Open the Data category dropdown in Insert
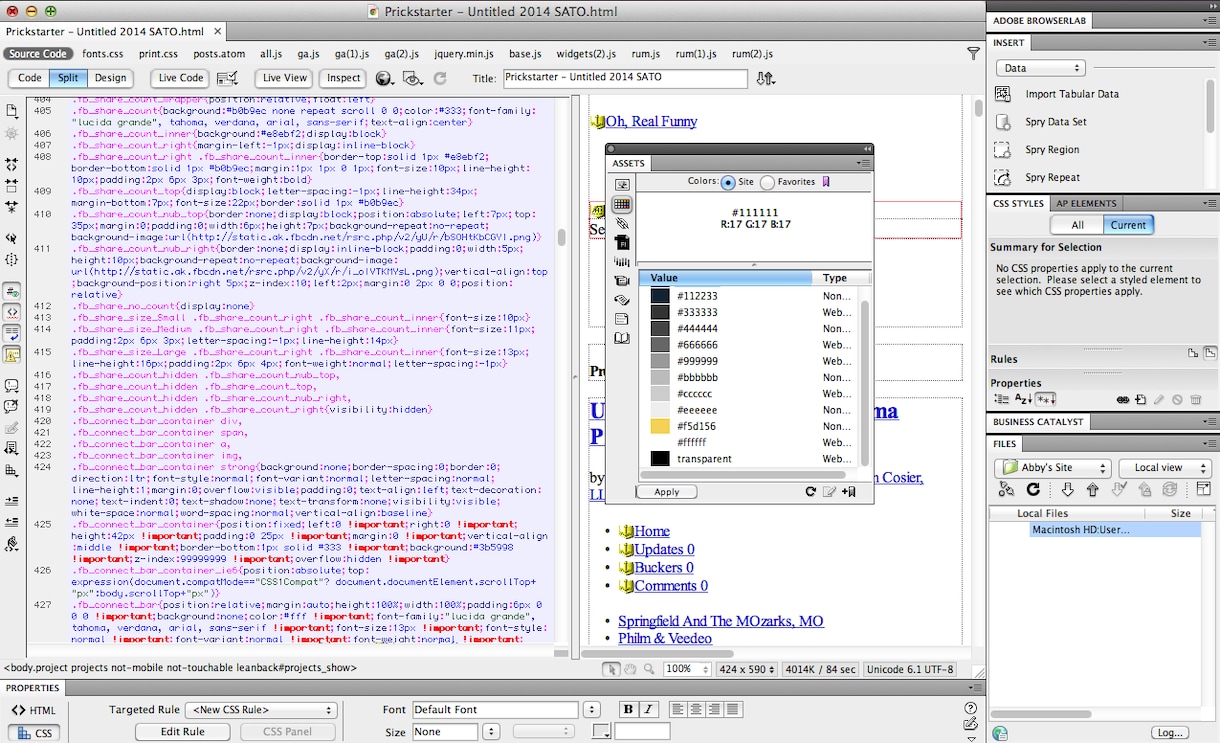The height and width of the screenshot is (743, 1220). tap(1040, 68)
